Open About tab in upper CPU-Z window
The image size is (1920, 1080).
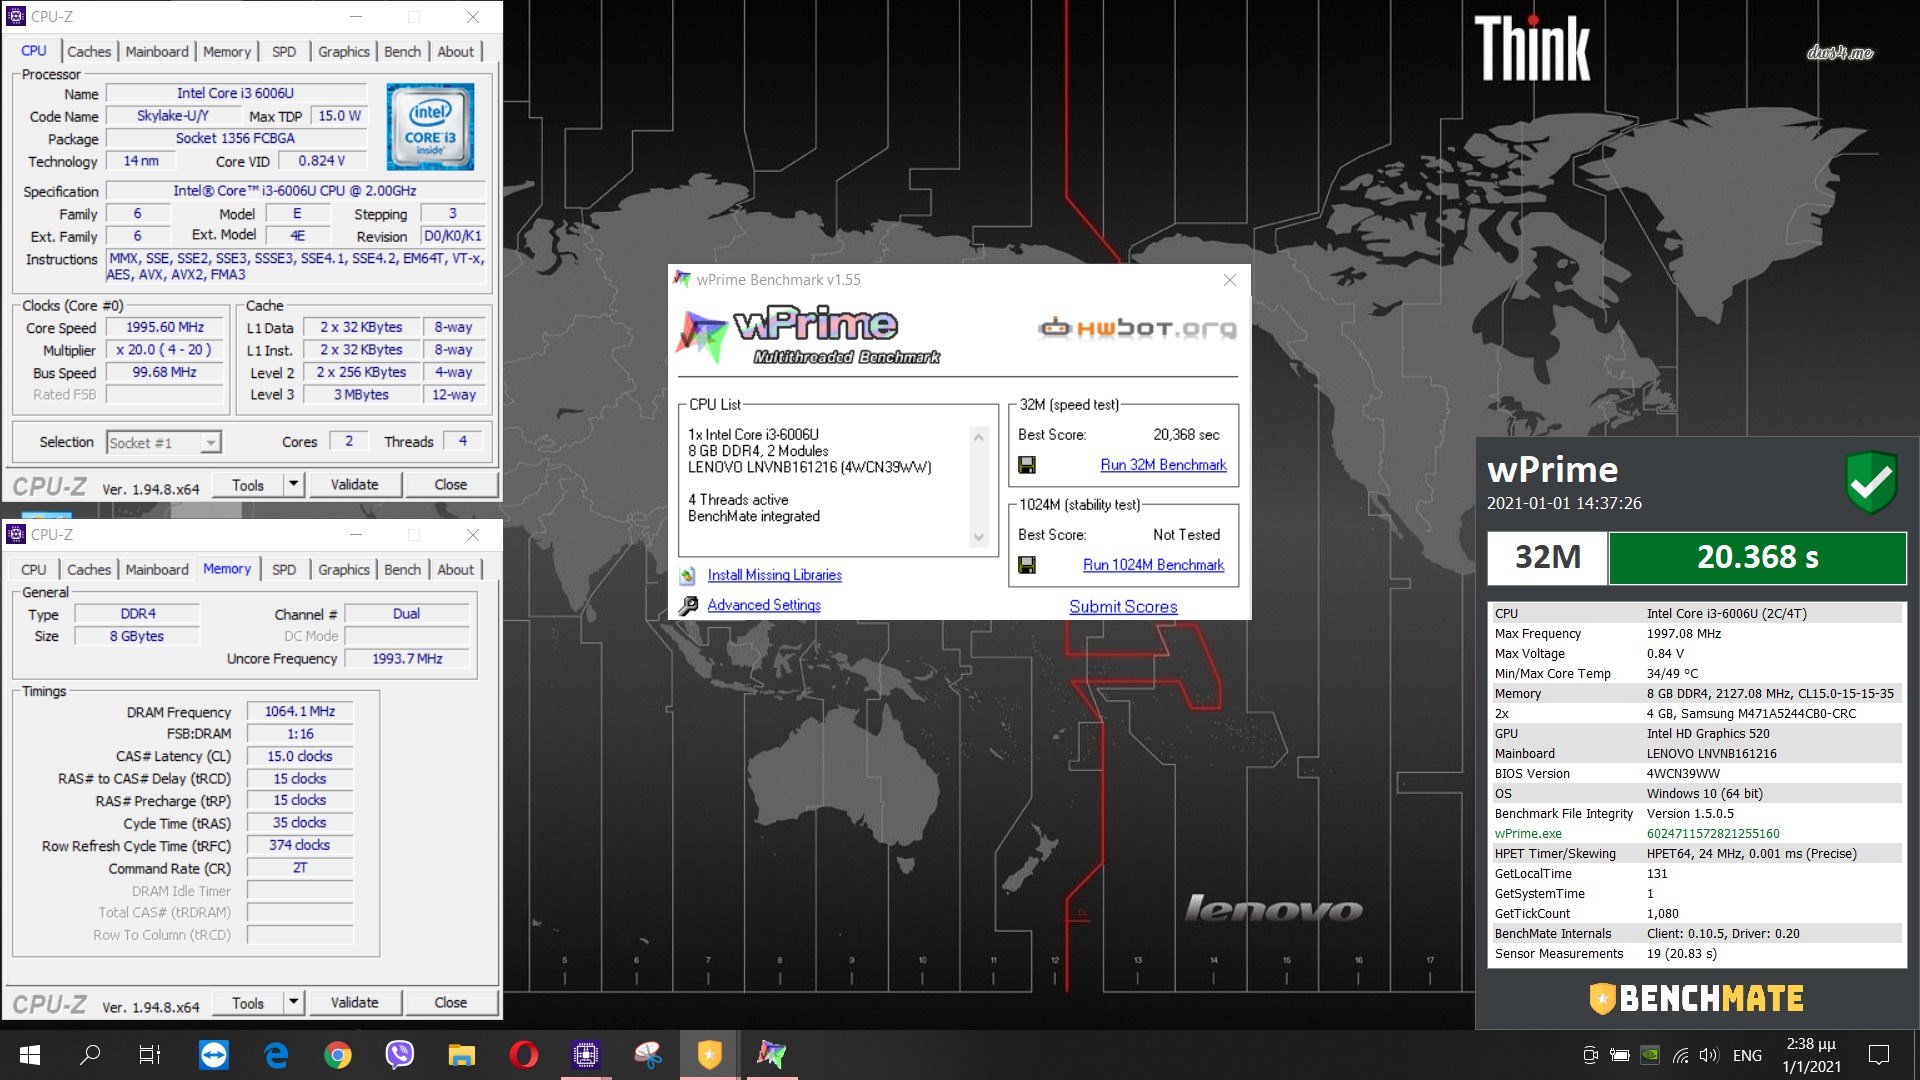point(456,52)
